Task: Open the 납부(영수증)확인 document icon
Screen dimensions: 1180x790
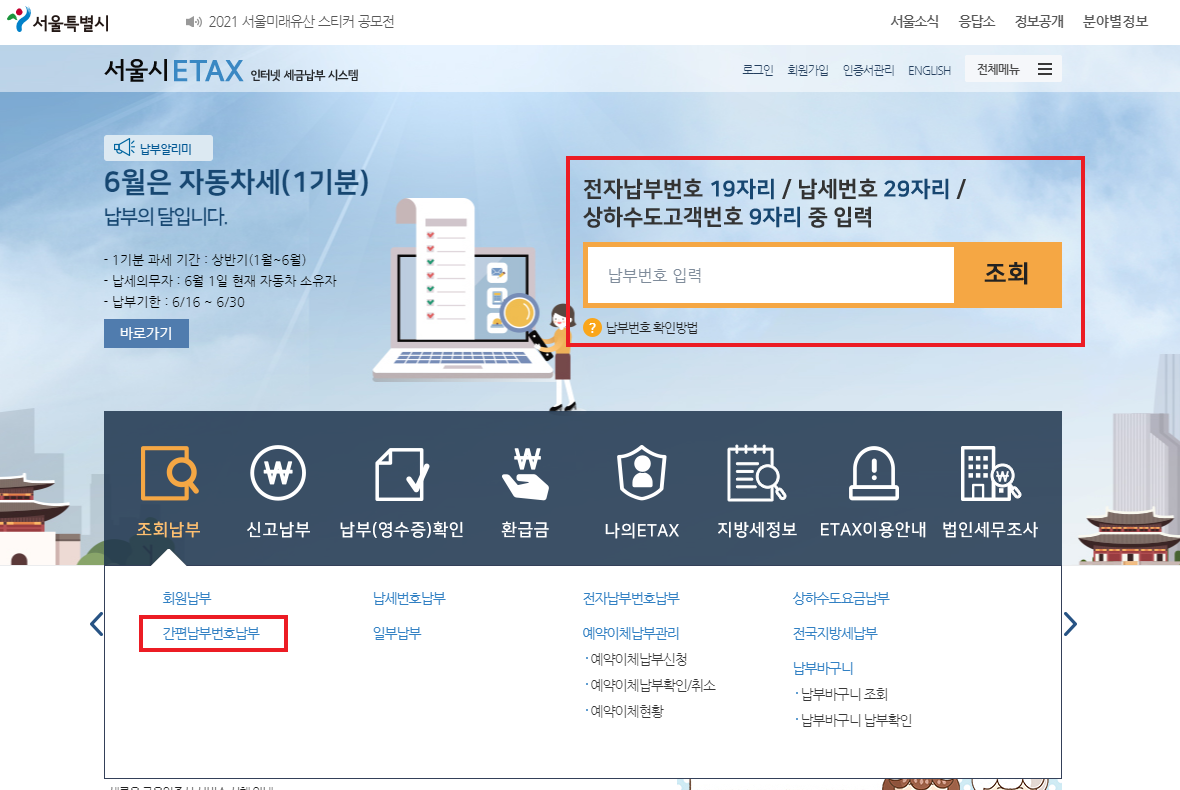Action: coord(402,472)
